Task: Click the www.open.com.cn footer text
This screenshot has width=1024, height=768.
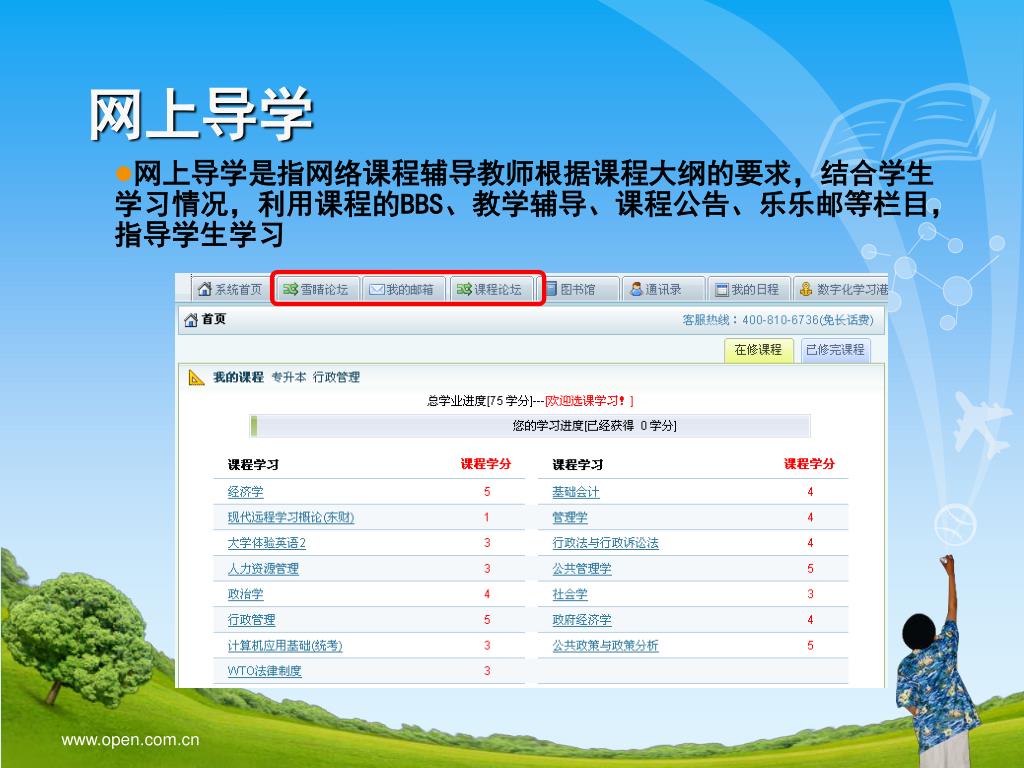Action: pyautogui.click(x=130, y=740)
